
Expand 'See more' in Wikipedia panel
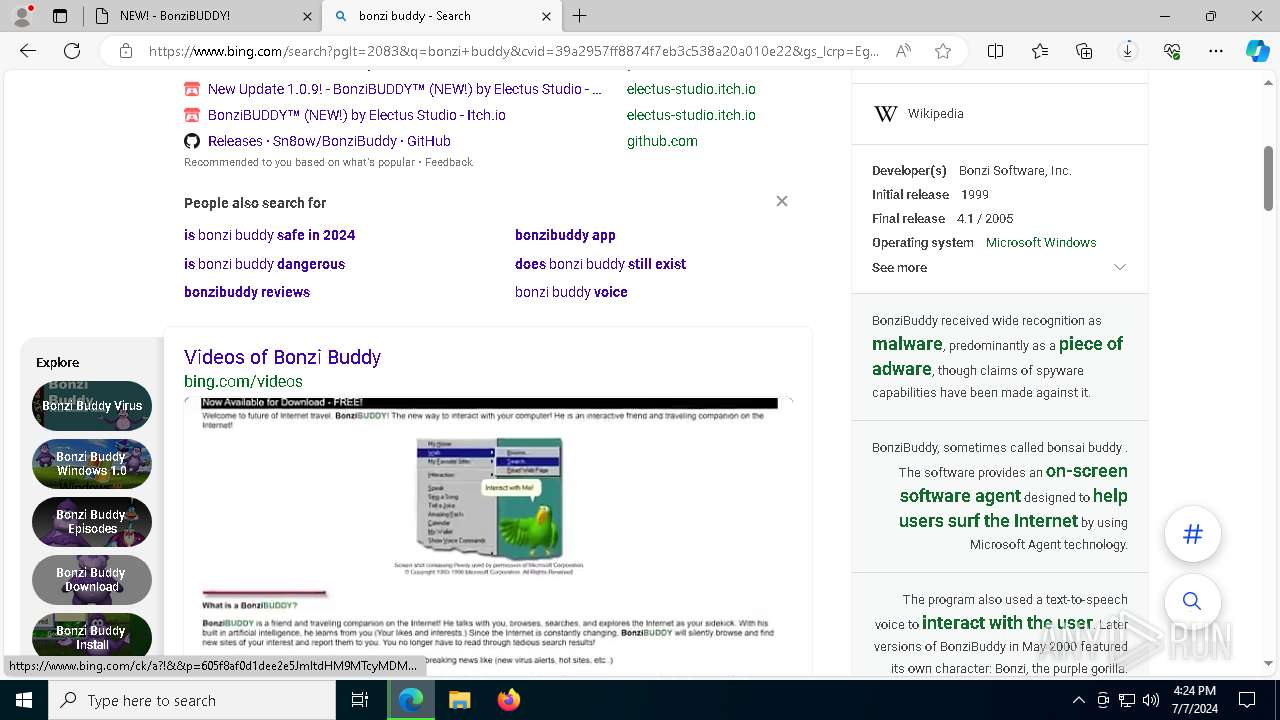click(1000, 267)
